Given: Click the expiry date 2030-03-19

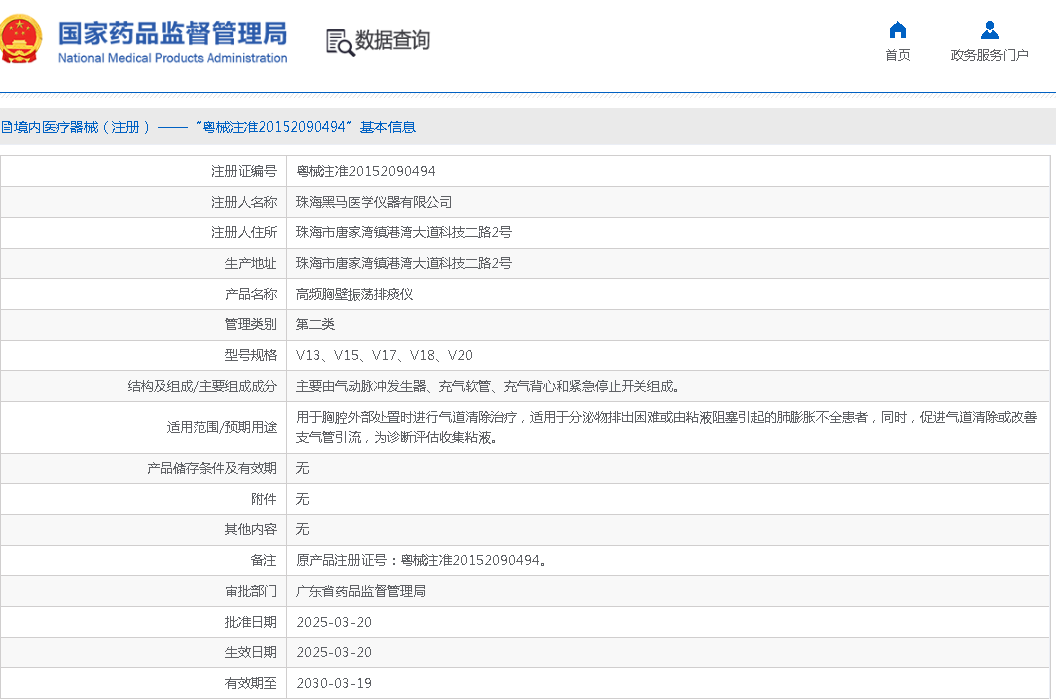Looking at the screenshot, I should click(x=334, y=684).
